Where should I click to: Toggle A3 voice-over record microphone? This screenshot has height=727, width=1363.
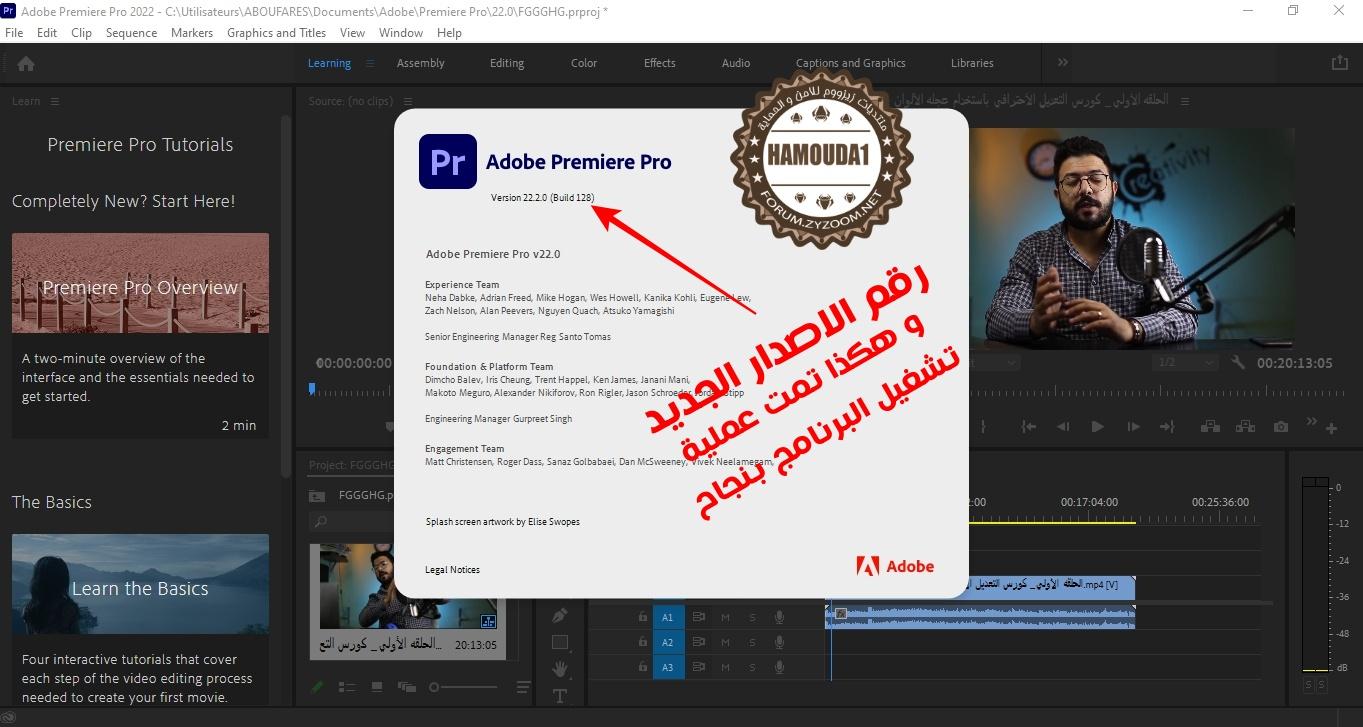pos(779,667)
